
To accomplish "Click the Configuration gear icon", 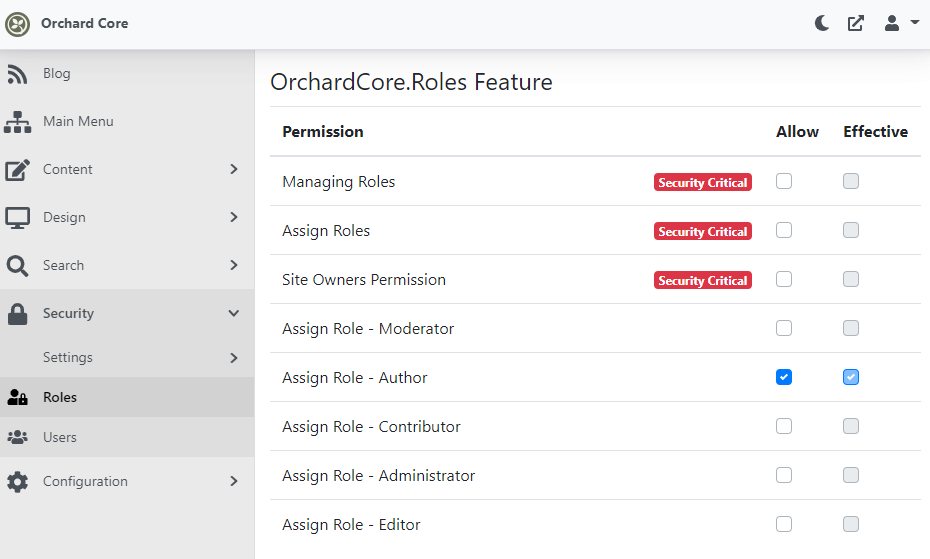I will click(x=17, y=481).
